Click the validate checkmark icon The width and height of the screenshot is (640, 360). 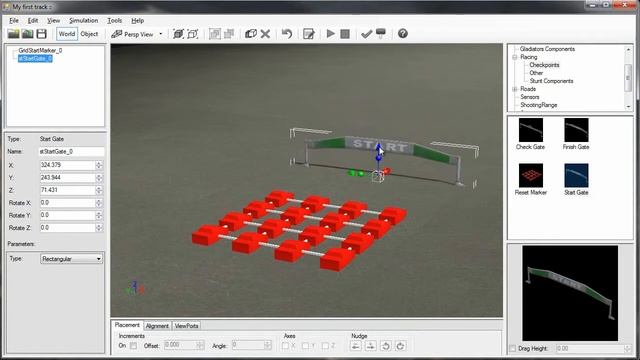click(x=367, y=34)
